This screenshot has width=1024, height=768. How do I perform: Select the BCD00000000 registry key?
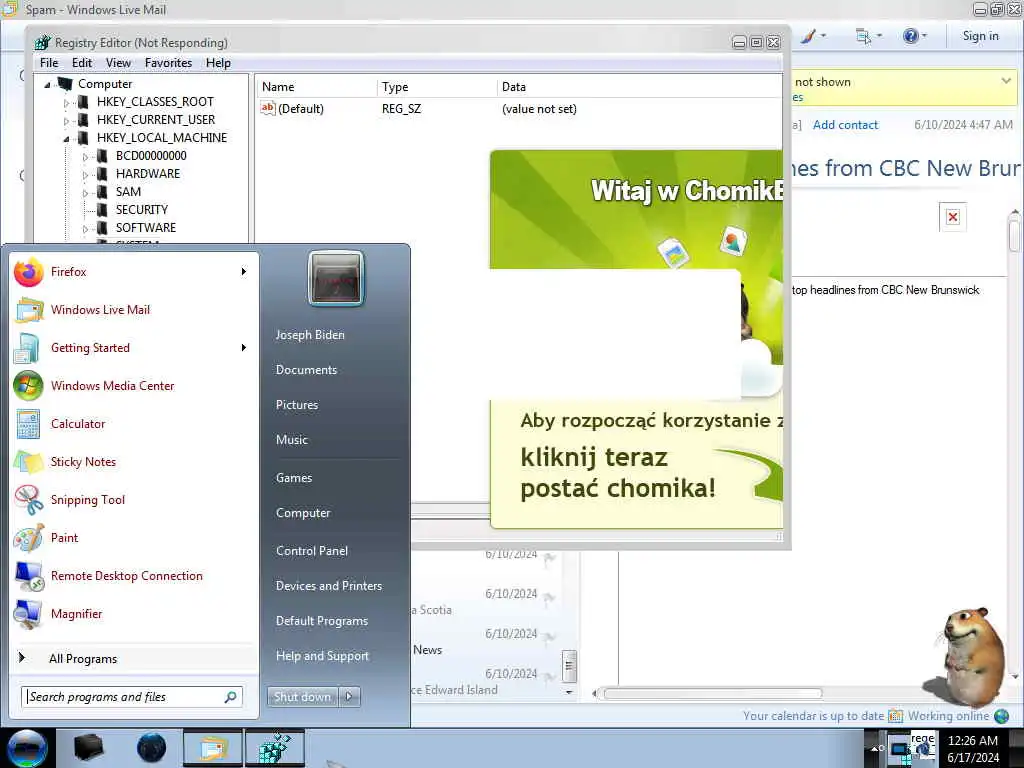pyautogui.click(x=151, y=155)
